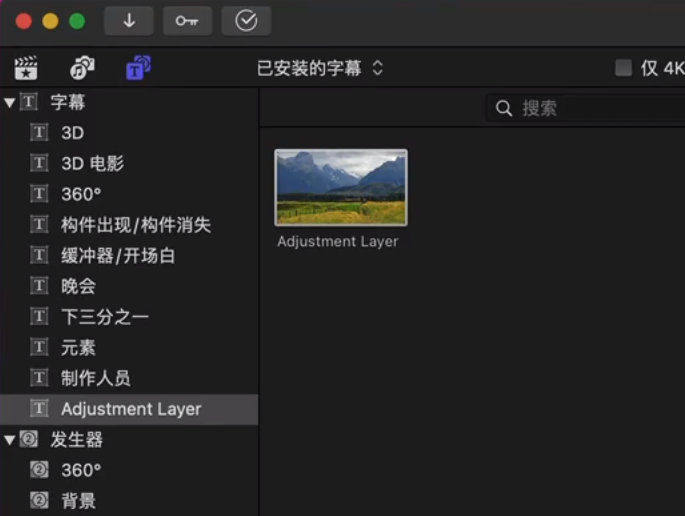
Task: Click the generator icon beside 发生器
Action: (x=29, y=439)
